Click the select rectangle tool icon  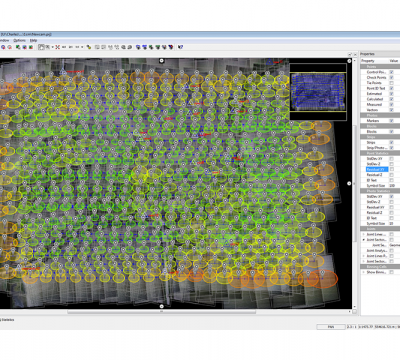coord(41,47)
